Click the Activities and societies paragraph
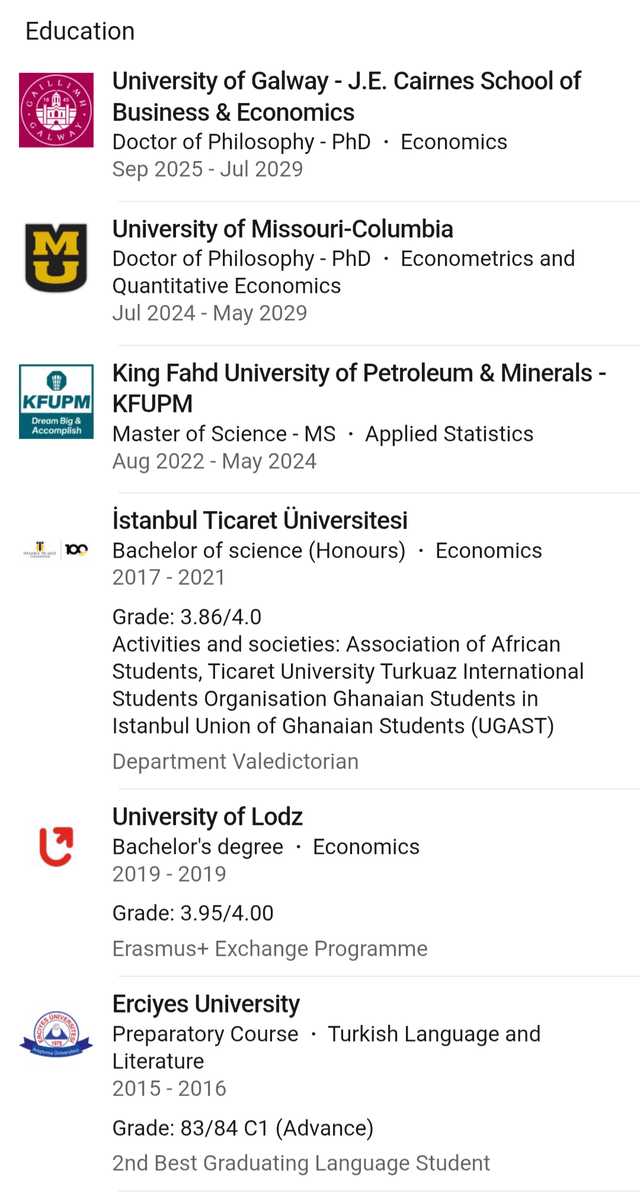Image resolution: width=640 pixels, height=1195 pixels. pos(347,685)
